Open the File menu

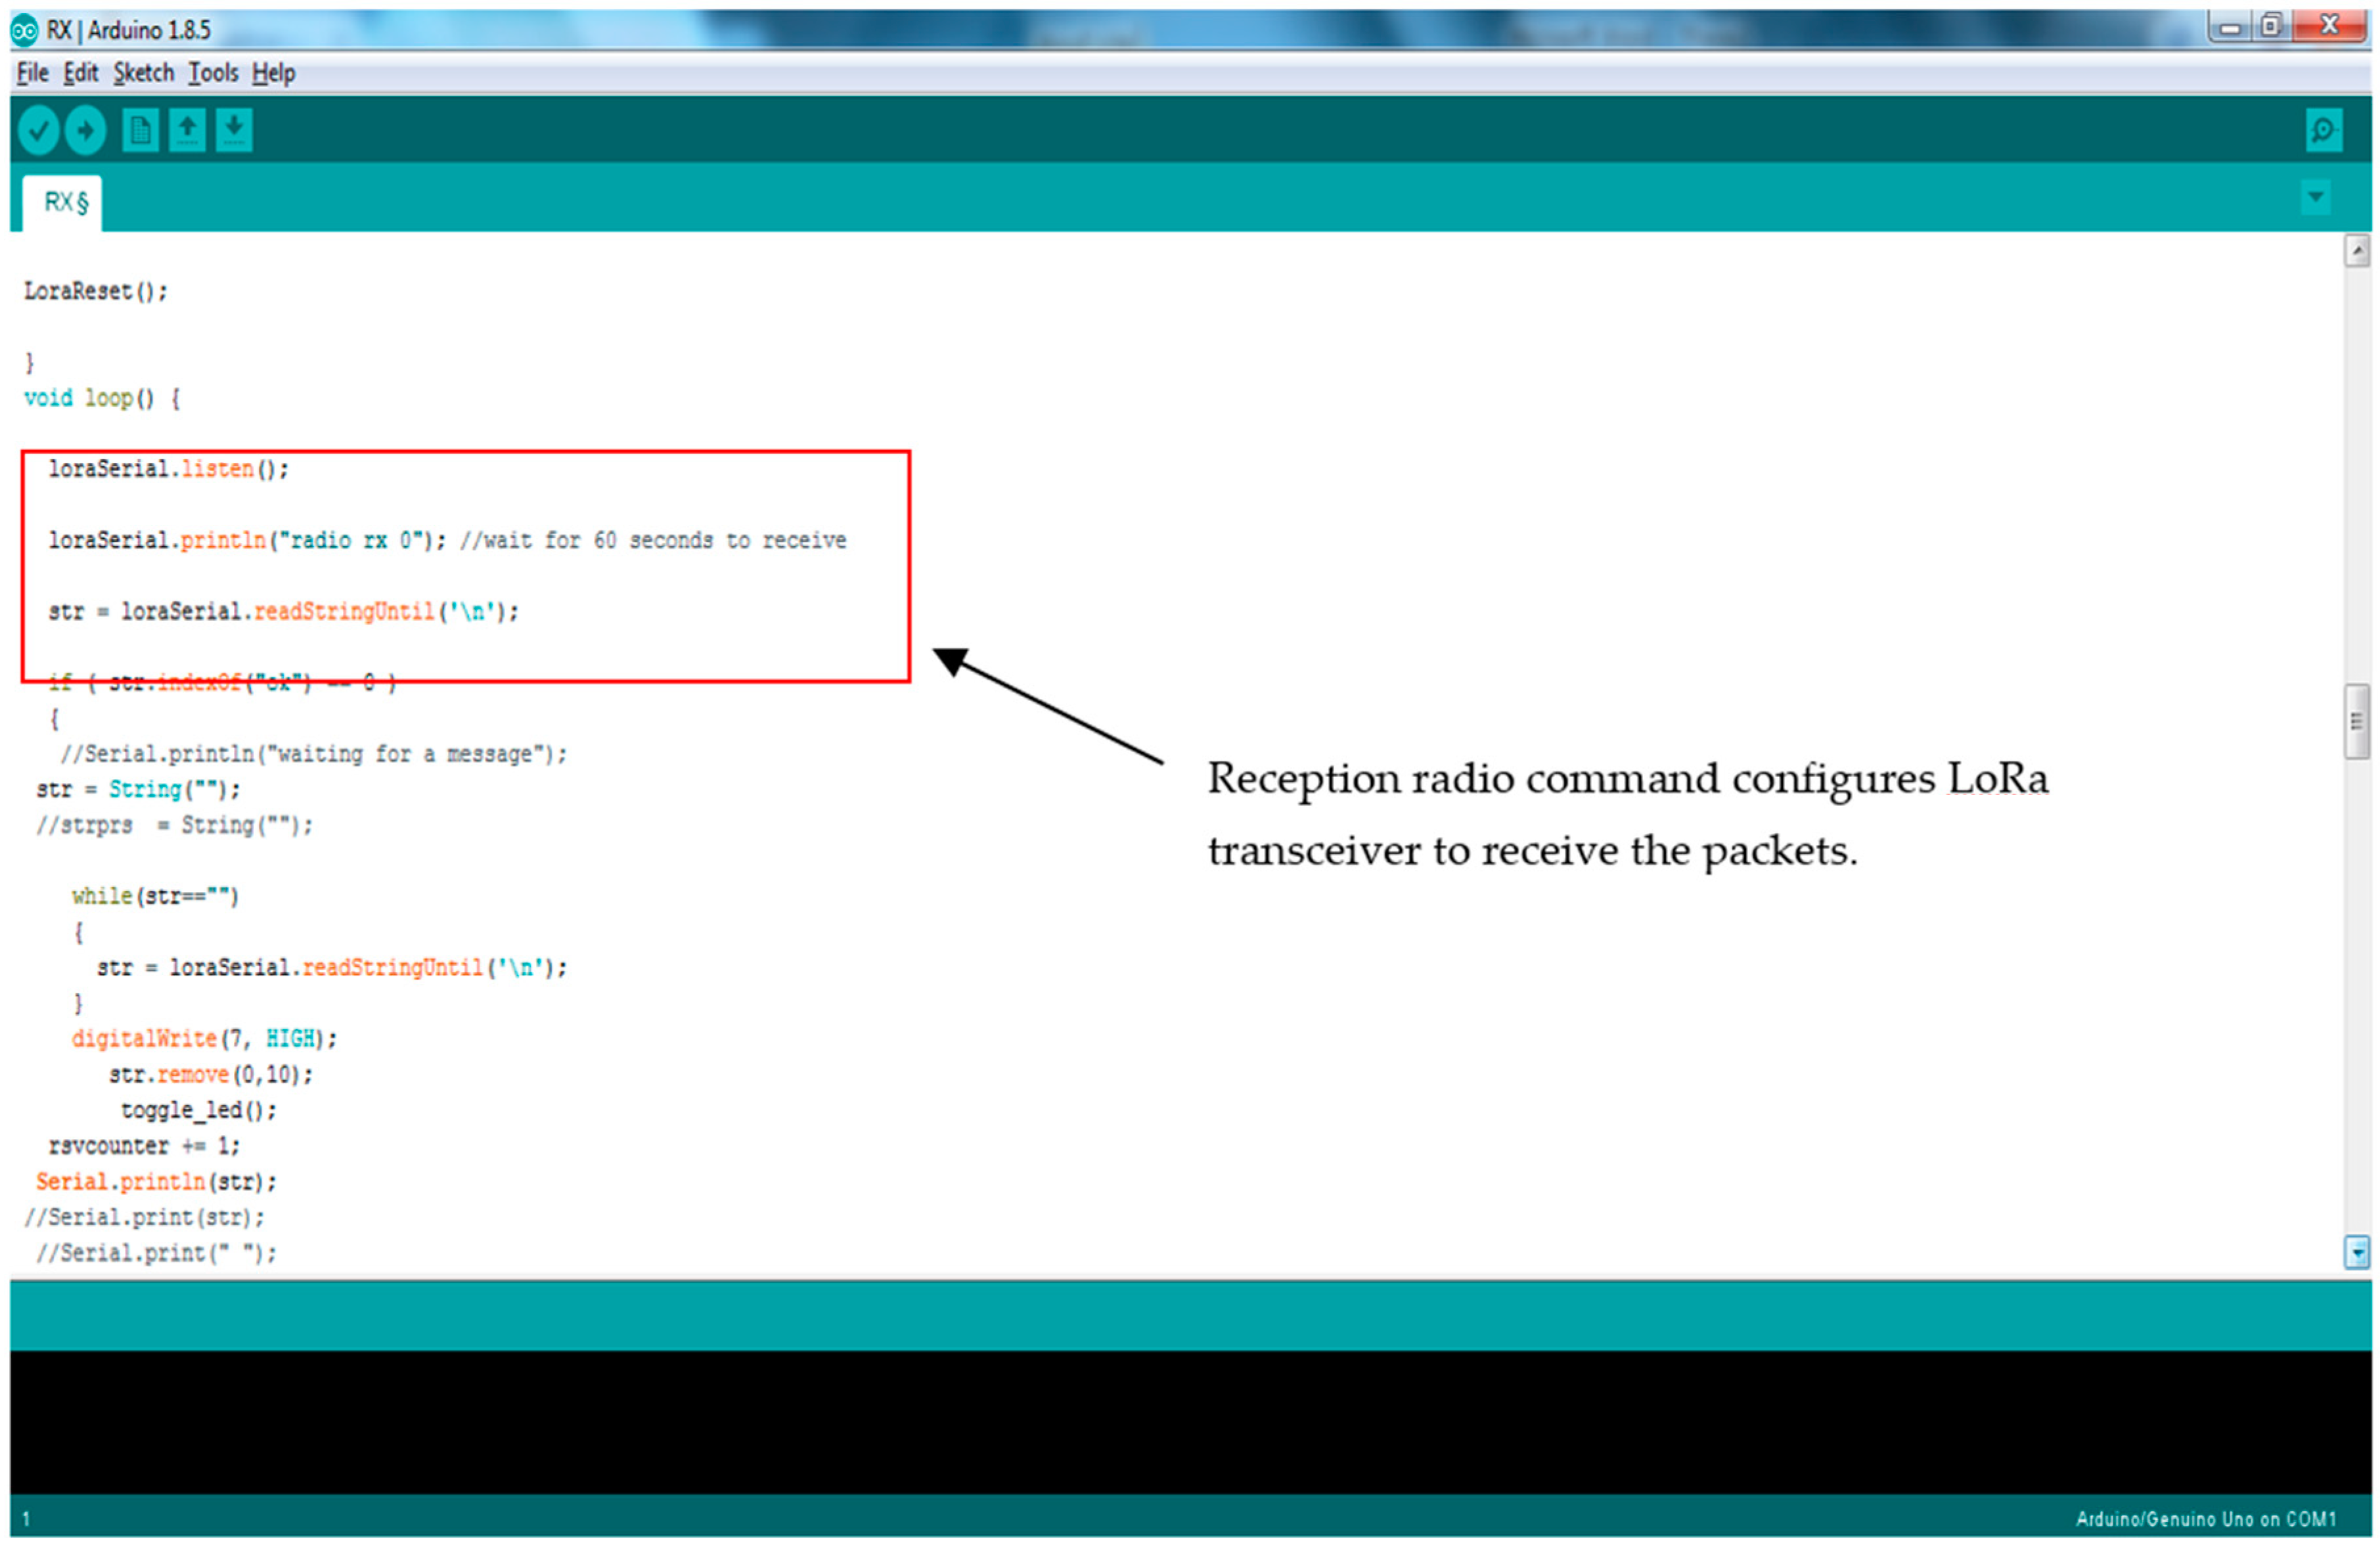(x=32, y=73)
